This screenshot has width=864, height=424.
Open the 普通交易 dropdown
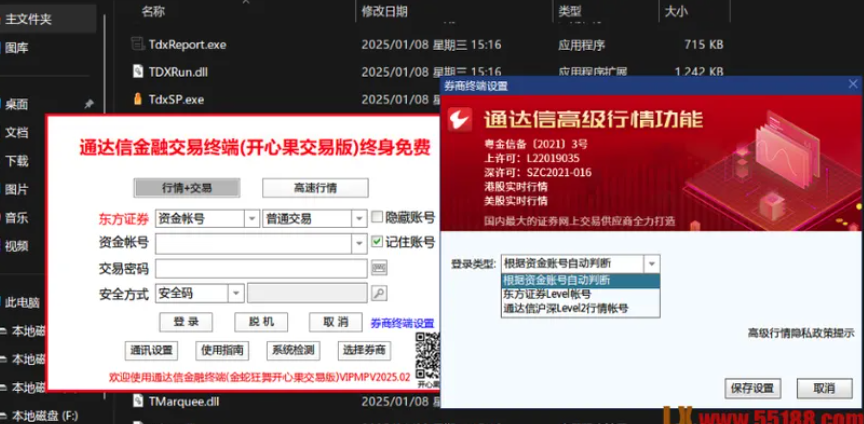[359, 218]
